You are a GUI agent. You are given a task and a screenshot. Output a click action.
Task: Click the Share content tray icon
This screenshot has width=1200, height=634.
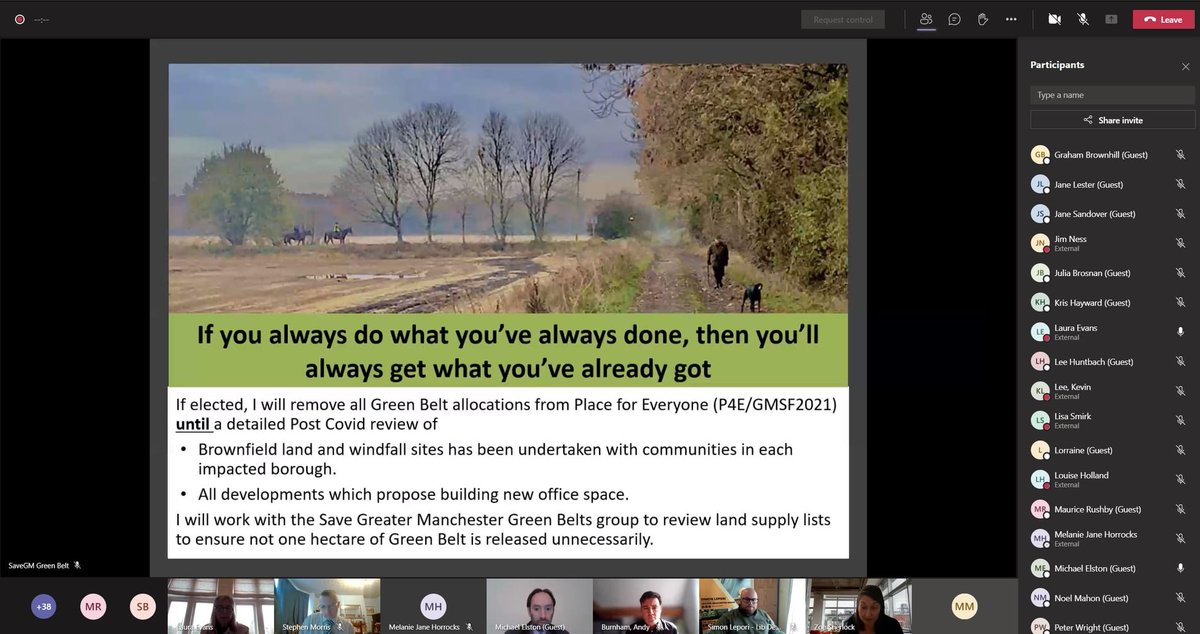(1111, 19)
